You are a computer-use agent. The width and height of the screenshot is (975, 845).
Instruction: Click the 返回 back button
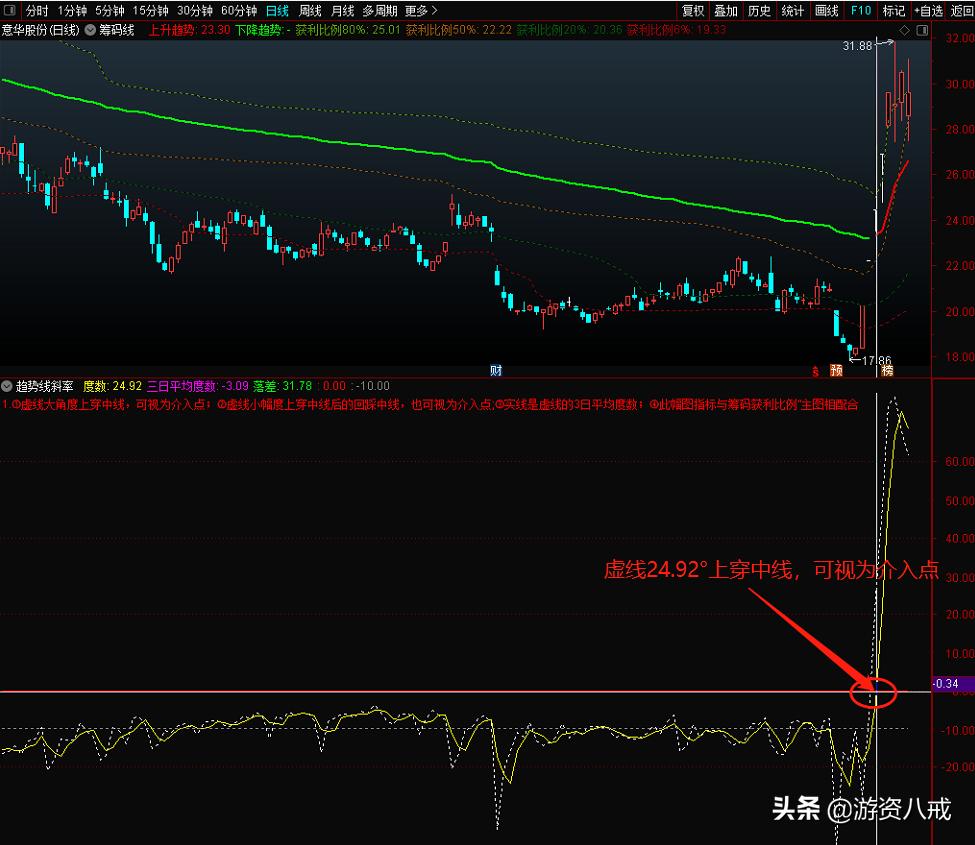962,10
